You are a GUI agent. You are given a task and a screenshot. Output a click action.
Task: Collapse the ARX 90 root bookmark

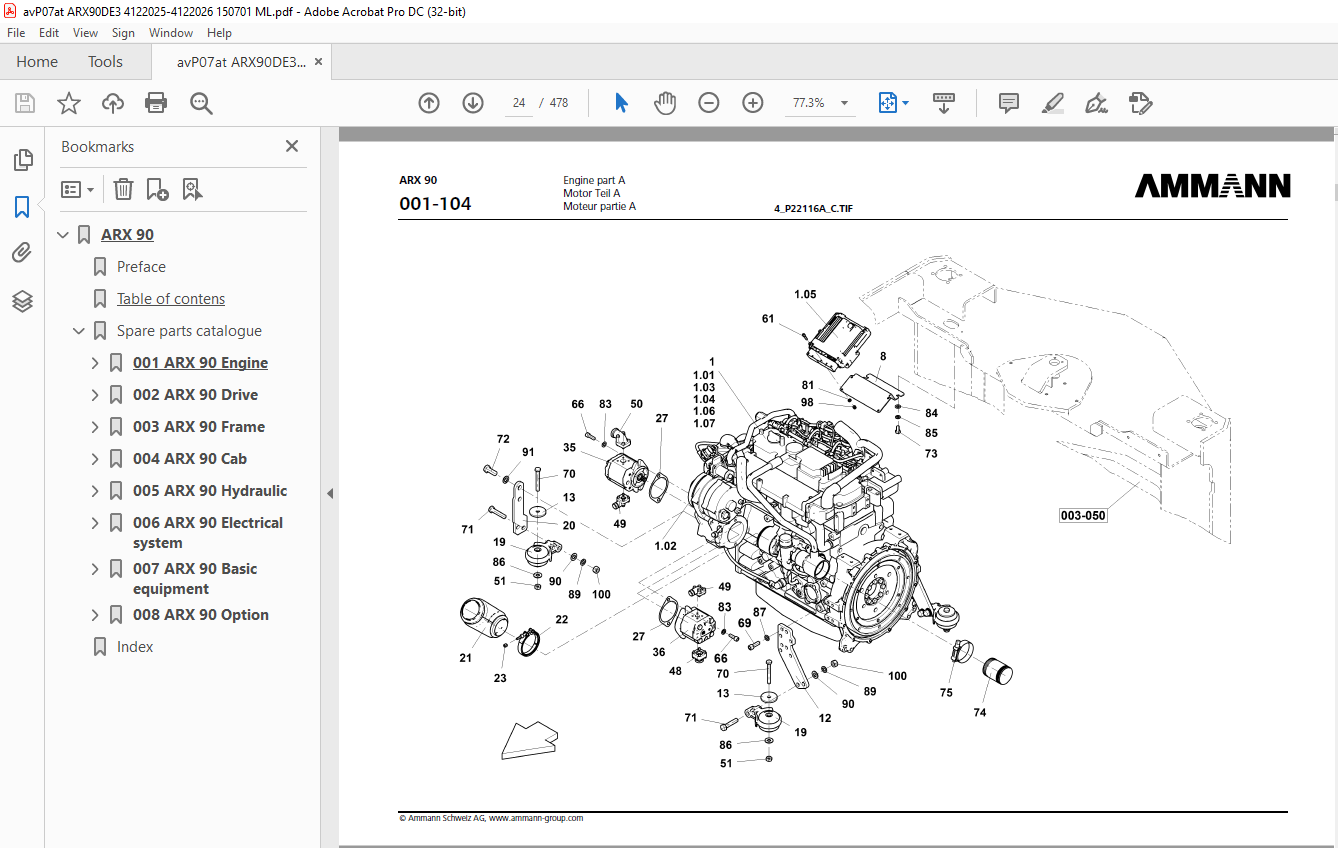(63, 235)
